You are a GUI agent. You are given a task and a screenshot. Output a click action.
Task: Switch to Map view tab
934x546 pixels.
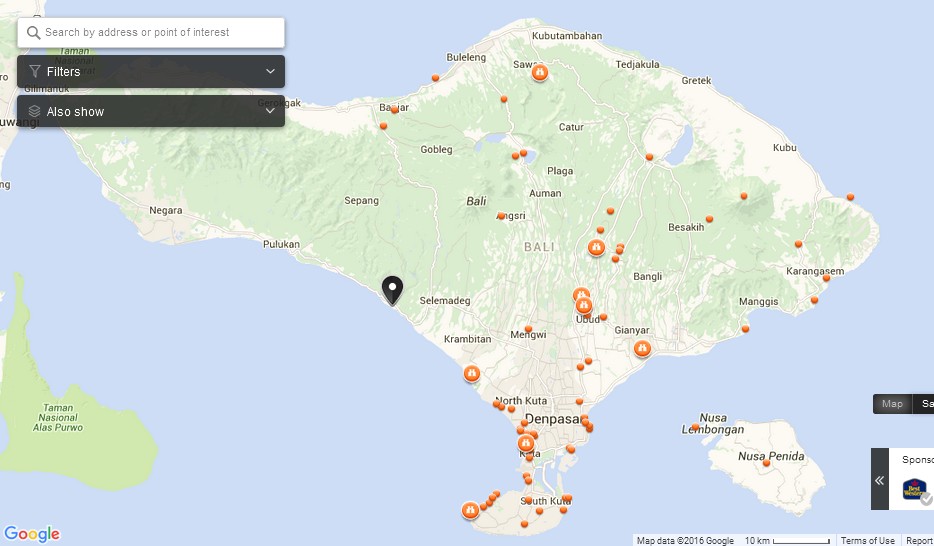coord(892,404)
